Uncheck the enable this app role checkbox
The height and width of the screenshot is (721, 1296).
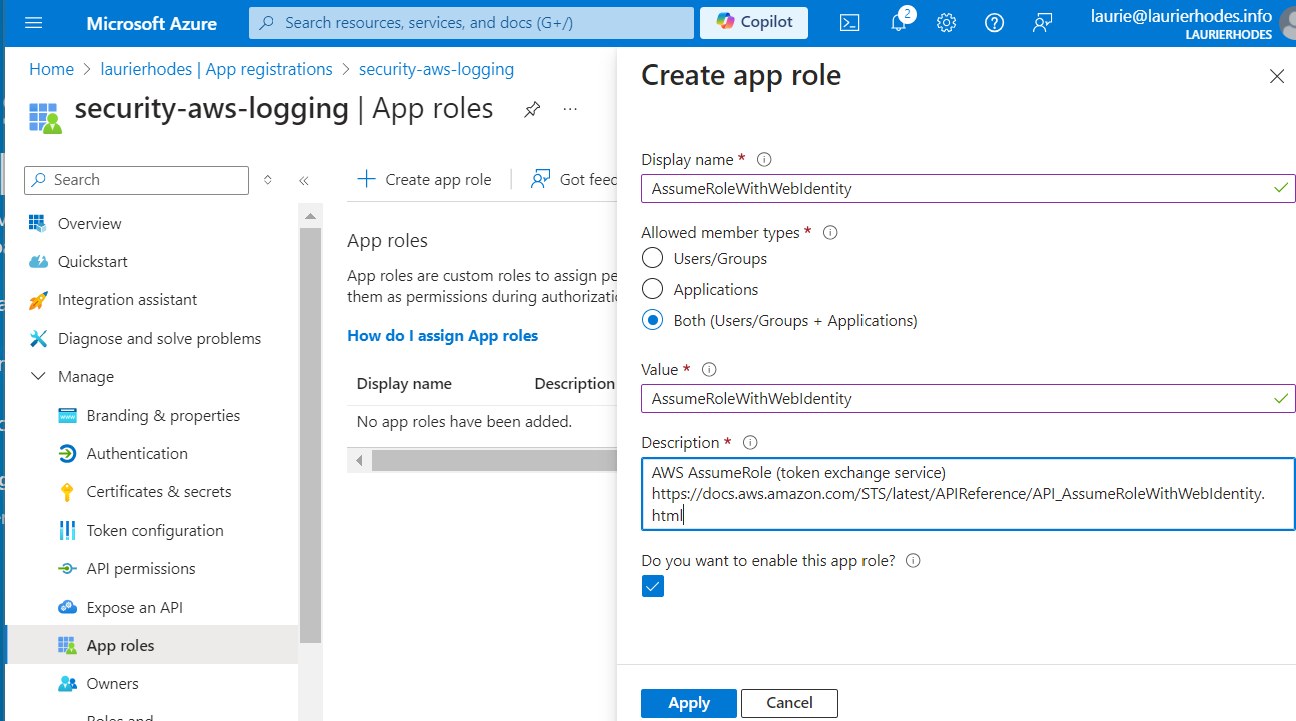click(x=652, y=586)
